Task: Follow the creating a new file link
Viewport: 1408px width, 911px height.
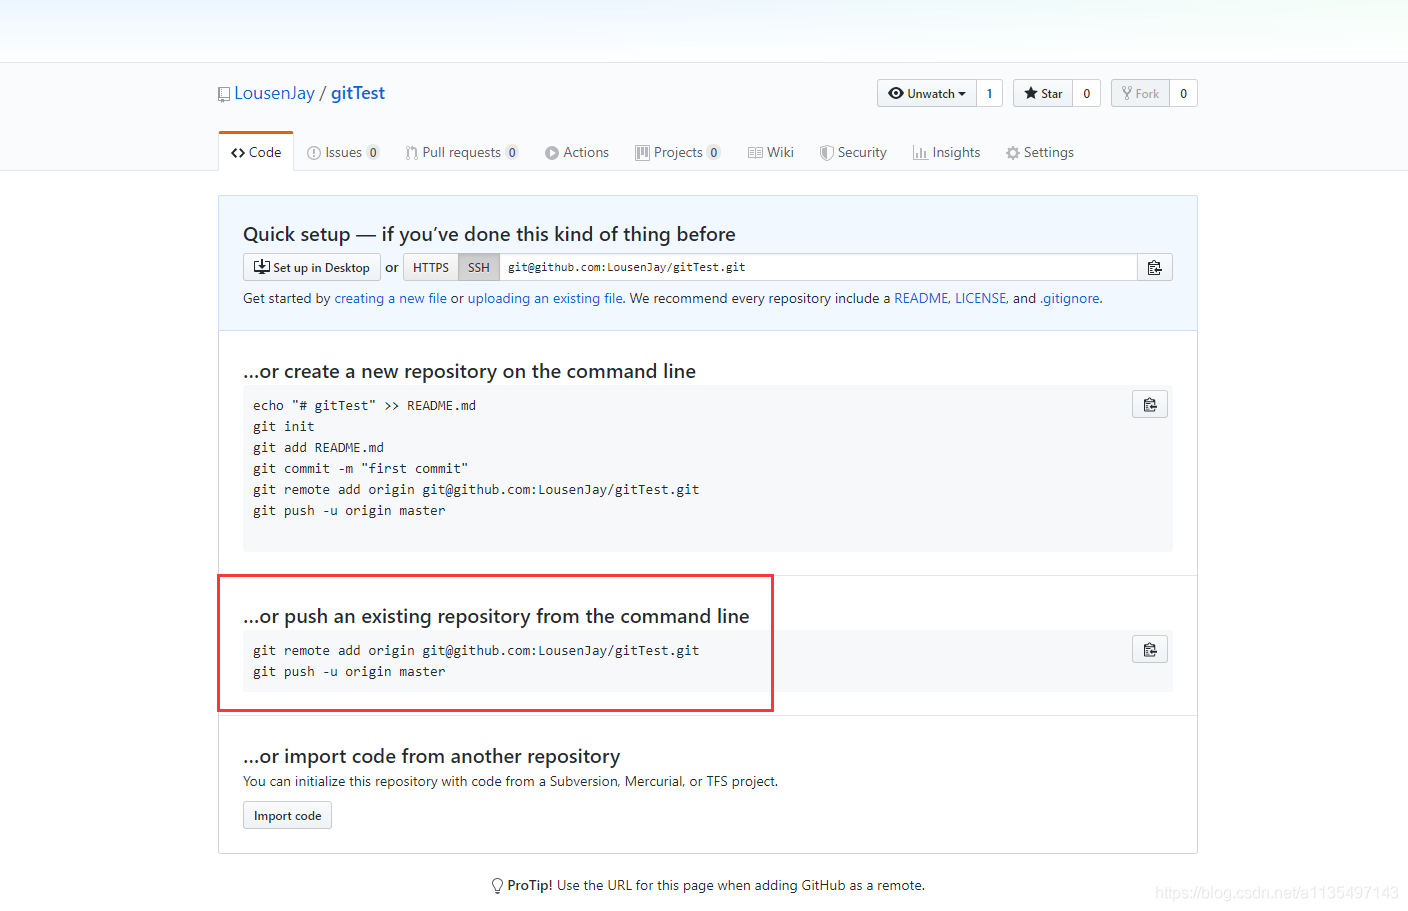Action: [x=391, y=298]
